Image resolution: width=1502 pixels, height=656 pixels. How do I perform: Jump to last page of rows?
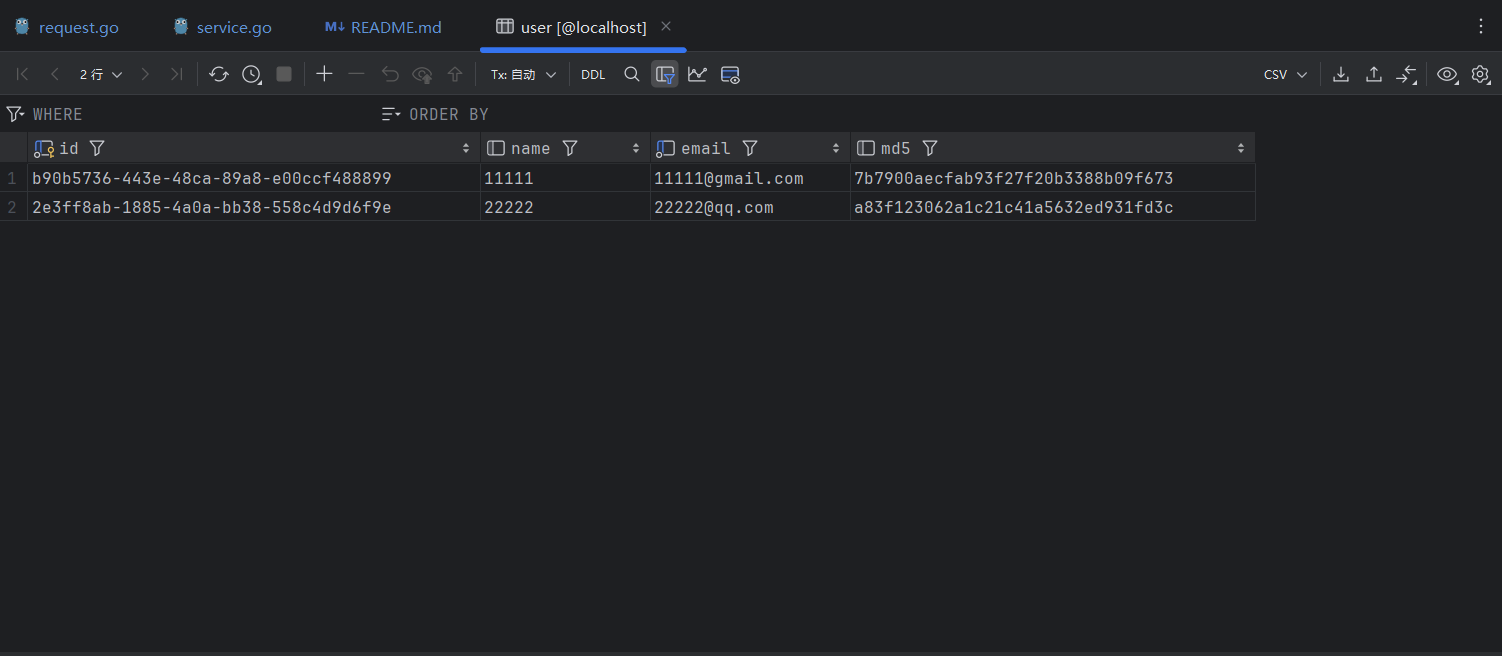pyautogui.click(x=176, y=74)
